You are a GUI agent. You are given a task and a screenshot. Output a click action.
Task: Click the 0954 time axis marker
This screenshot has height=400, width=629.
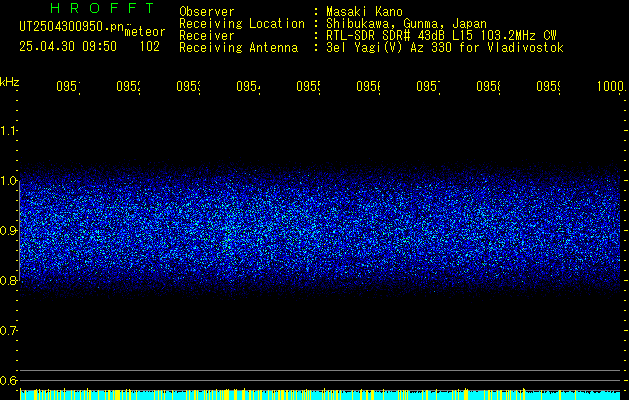pyautogui.click(x=248, y=87)
